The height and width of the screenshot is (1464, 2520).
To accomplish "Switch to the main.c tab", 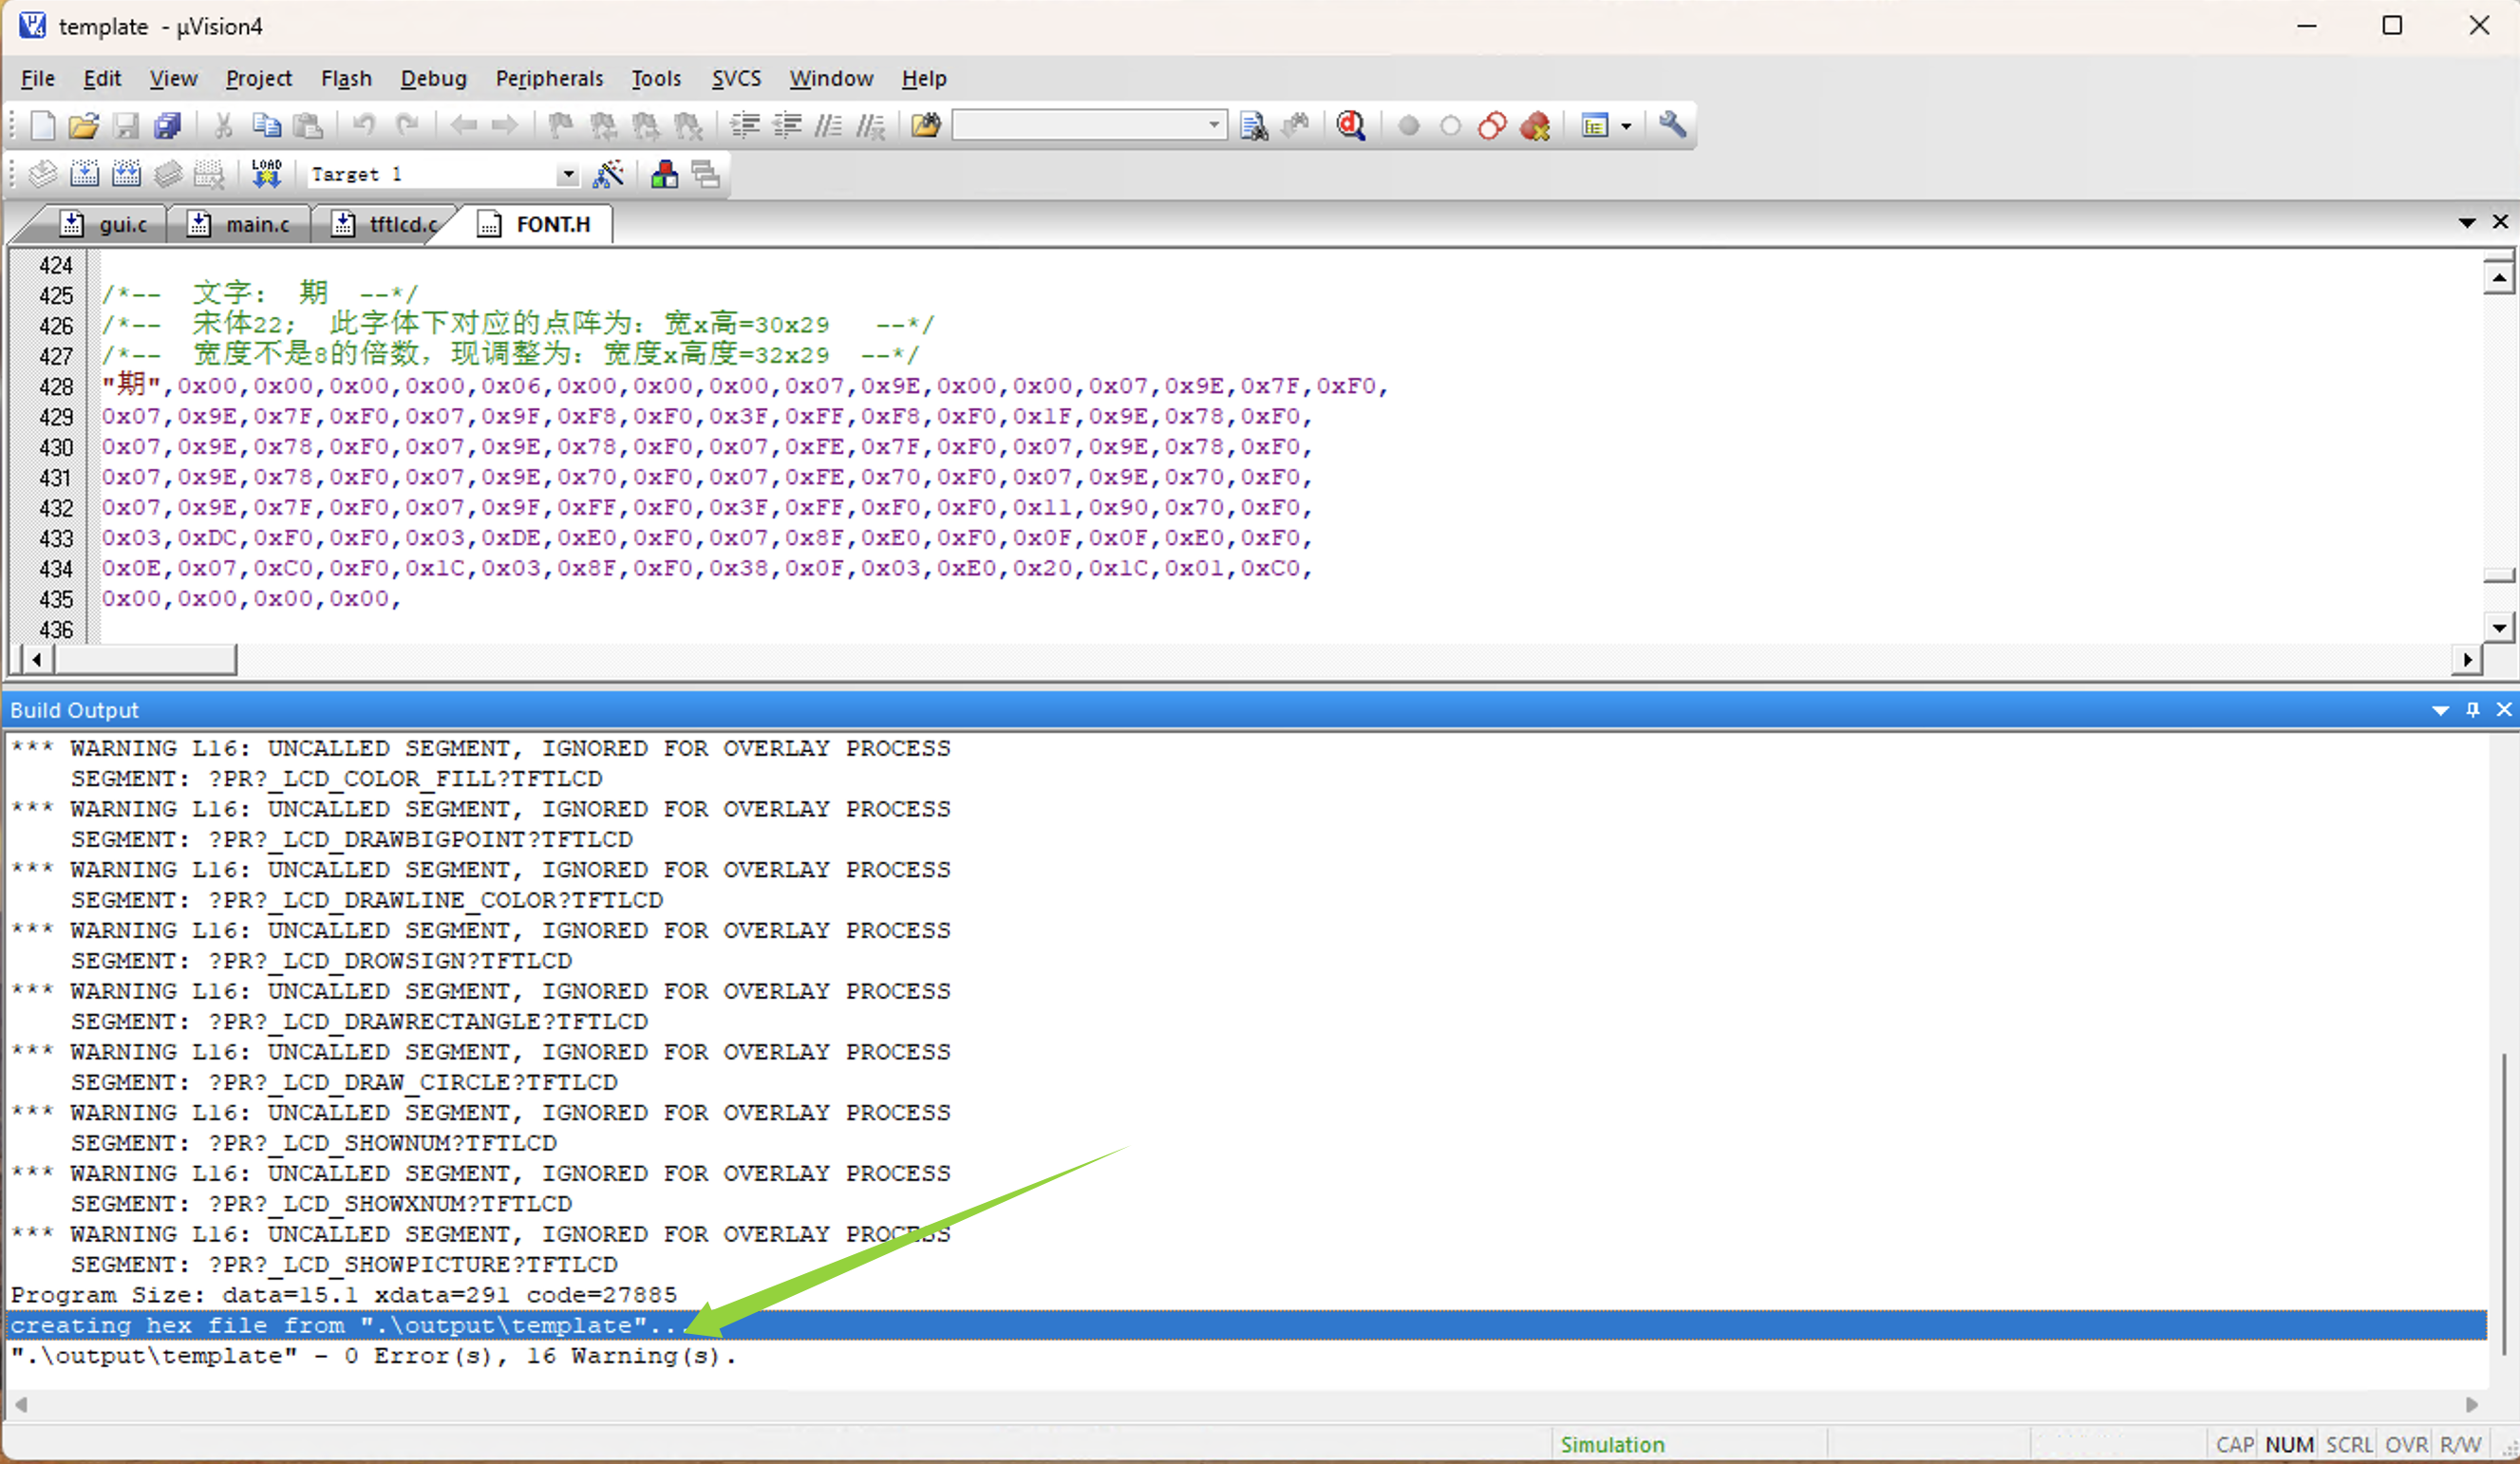I will click(x=256, y=224).
